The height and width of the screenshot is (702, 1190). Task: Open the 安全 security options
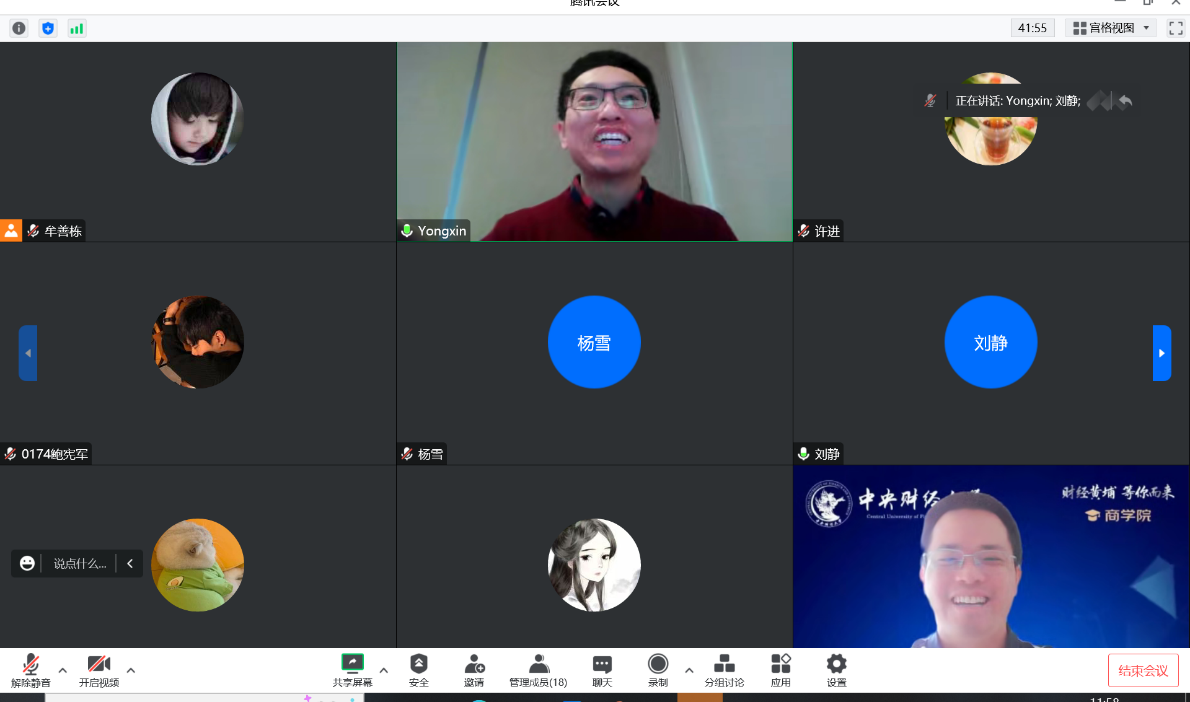click(419, 669)
